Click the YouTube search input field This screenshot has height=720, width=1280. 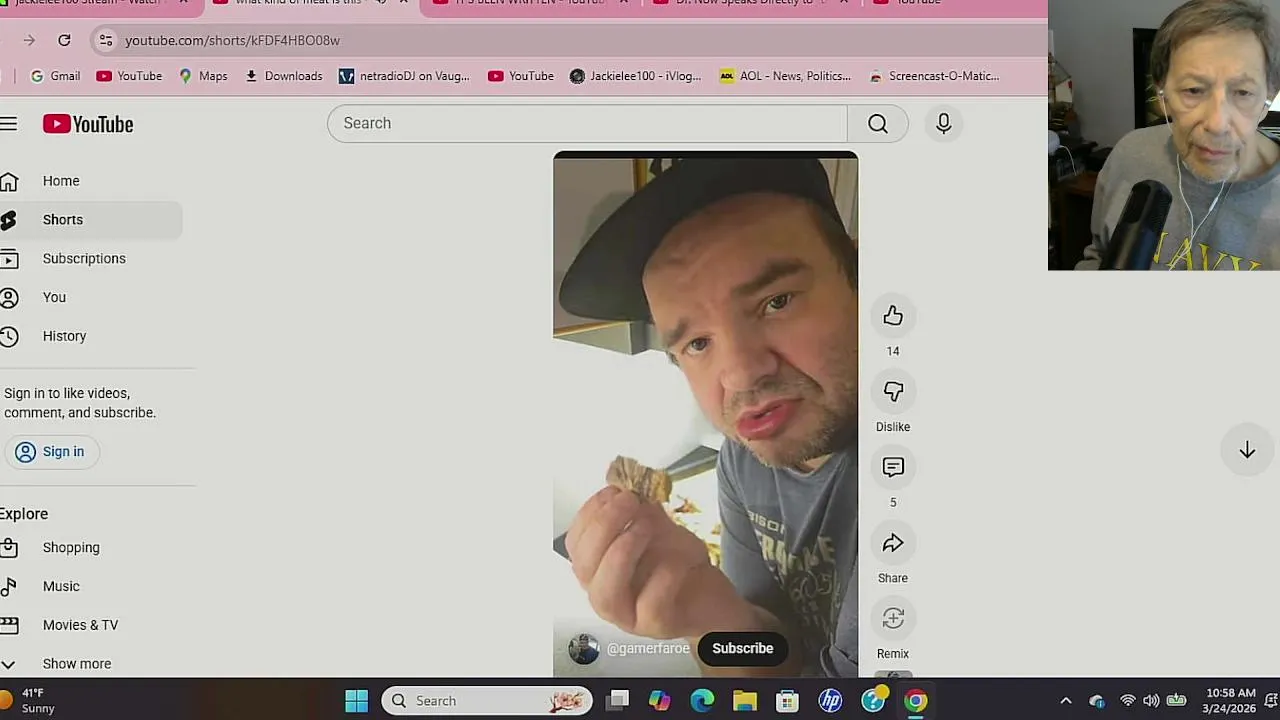click(x=587, y=123)
